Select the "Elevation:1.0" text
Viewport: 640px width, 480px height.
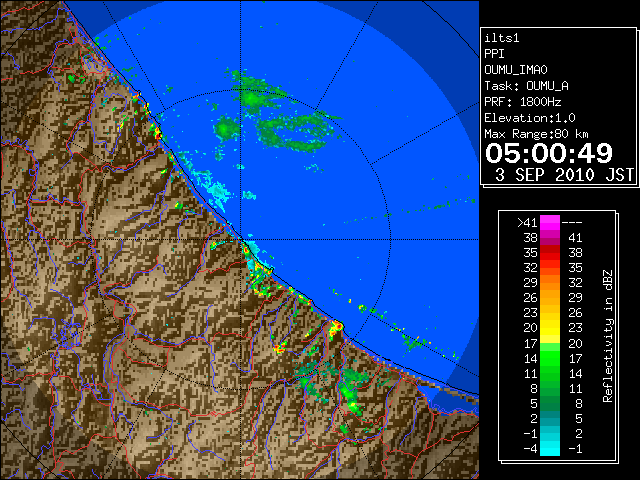point(530,118)
